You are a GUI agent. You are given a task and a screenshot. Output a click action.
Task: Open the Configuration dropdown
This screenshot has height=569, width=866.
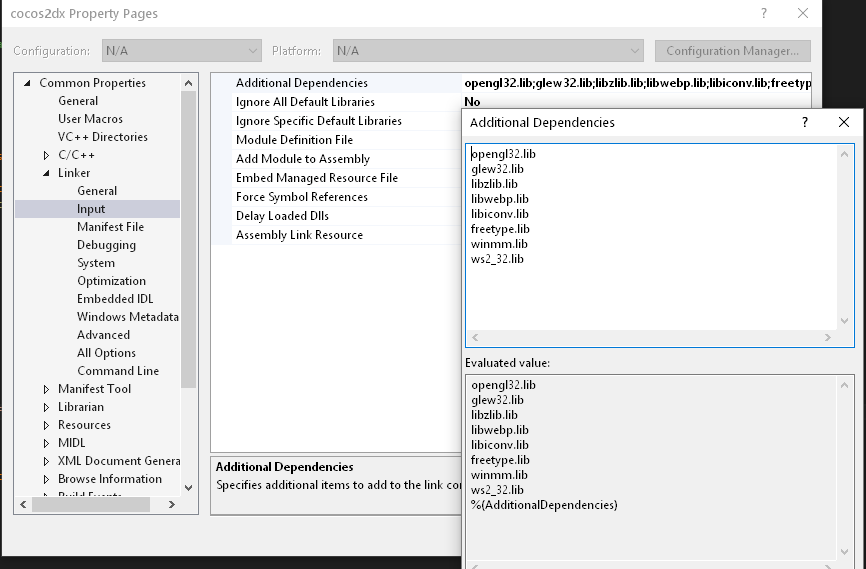[182, 51]
